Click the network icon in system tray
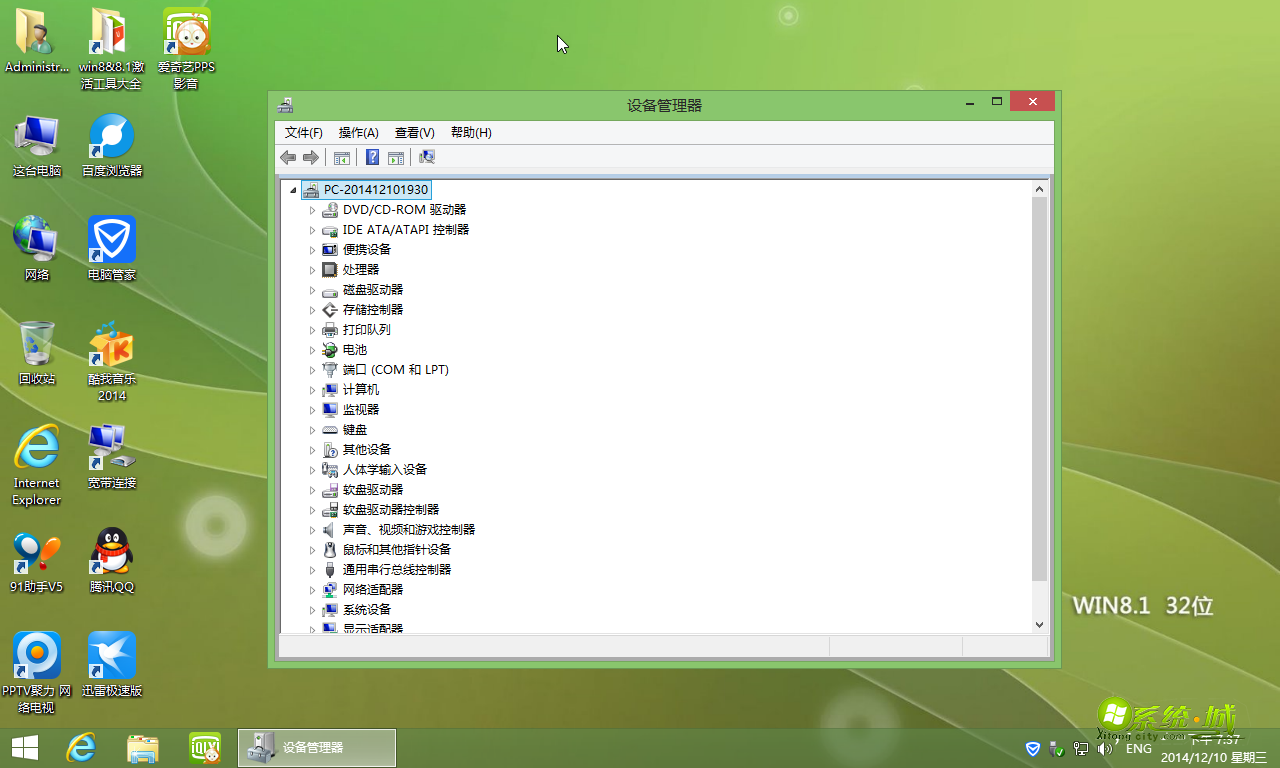1280x768 pixels. click(x=1081, y=748)
